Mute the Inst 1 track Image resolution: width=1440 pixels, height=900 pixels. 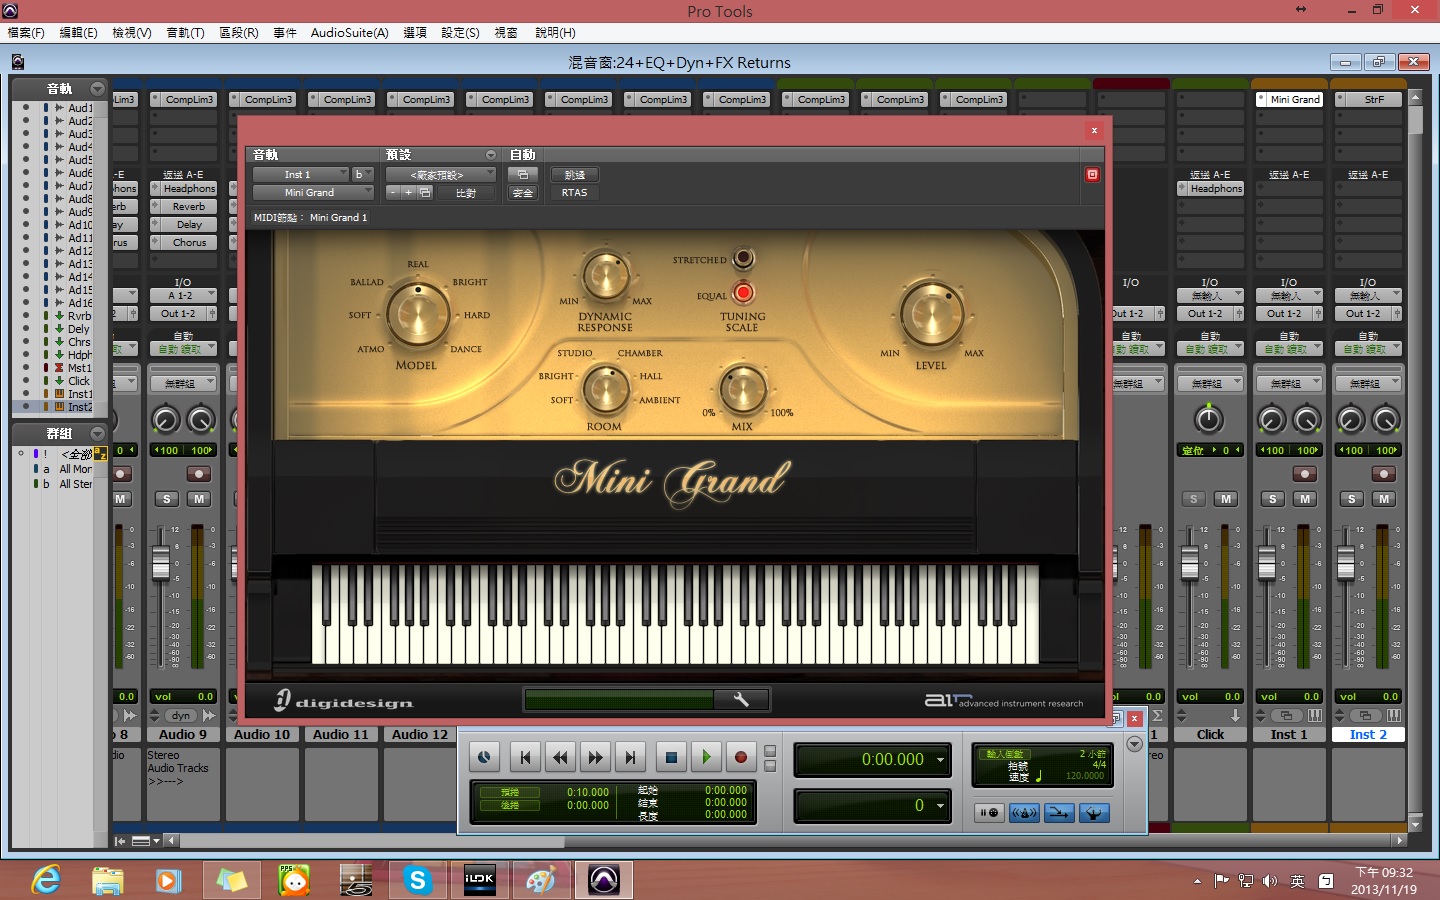pos(1305,498)
